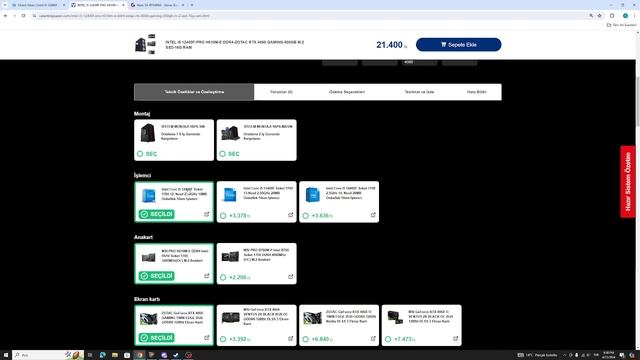Open the Chrome three-dot menu
This screenshot has width=640, height=360.
click(635, 16)
